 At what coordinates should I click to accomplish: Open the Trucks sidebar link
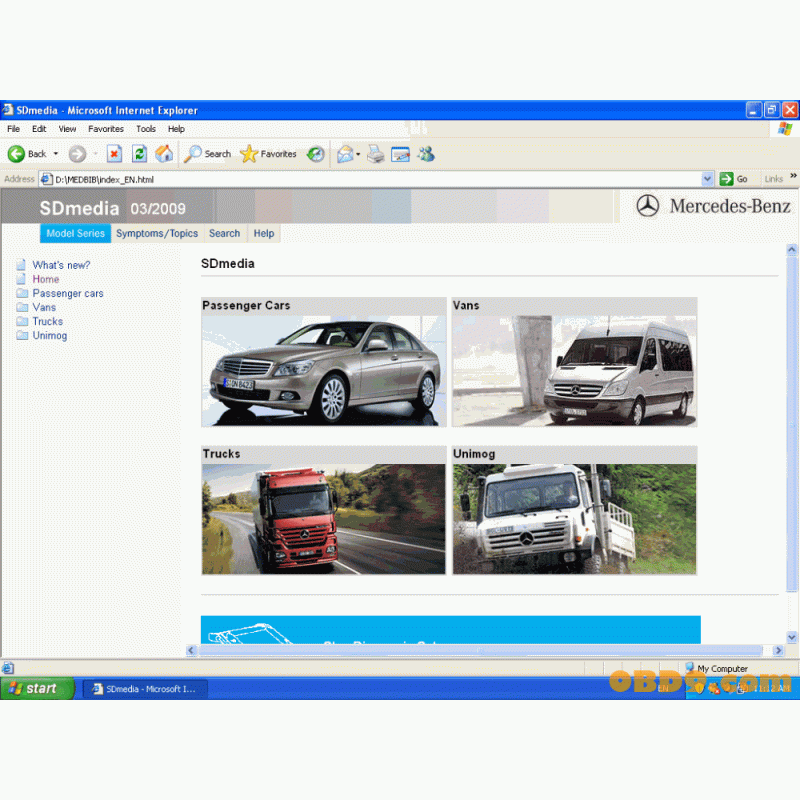pyautogui.click(x=48, y=321)
